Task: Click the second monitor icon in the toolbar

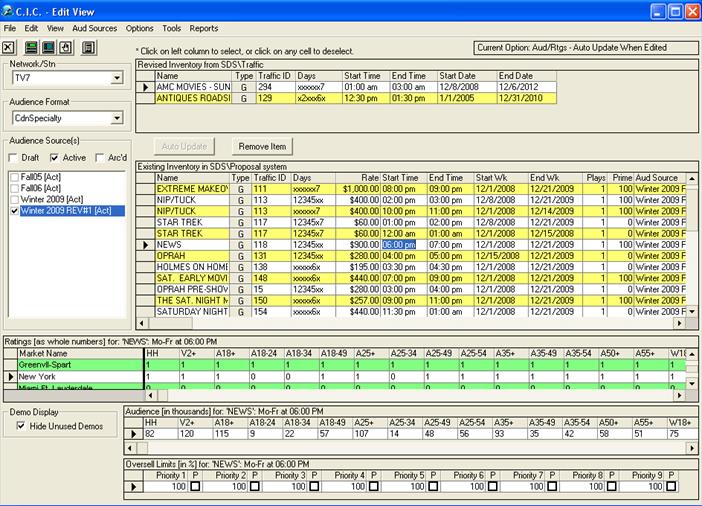Action: point(48,47)
